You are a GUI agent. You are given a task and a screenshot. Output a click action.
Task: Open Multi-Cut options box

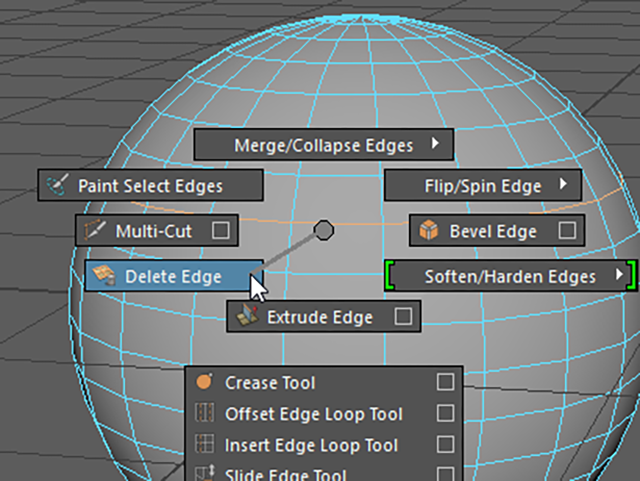tap(221, 230)
